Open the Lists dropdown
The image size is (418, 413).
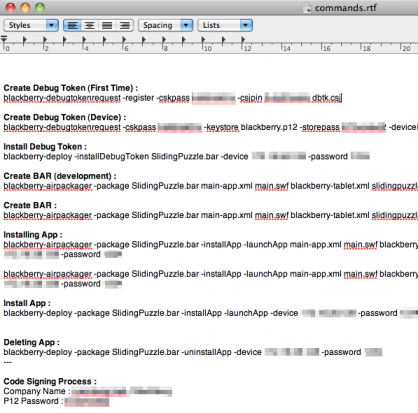225,25
